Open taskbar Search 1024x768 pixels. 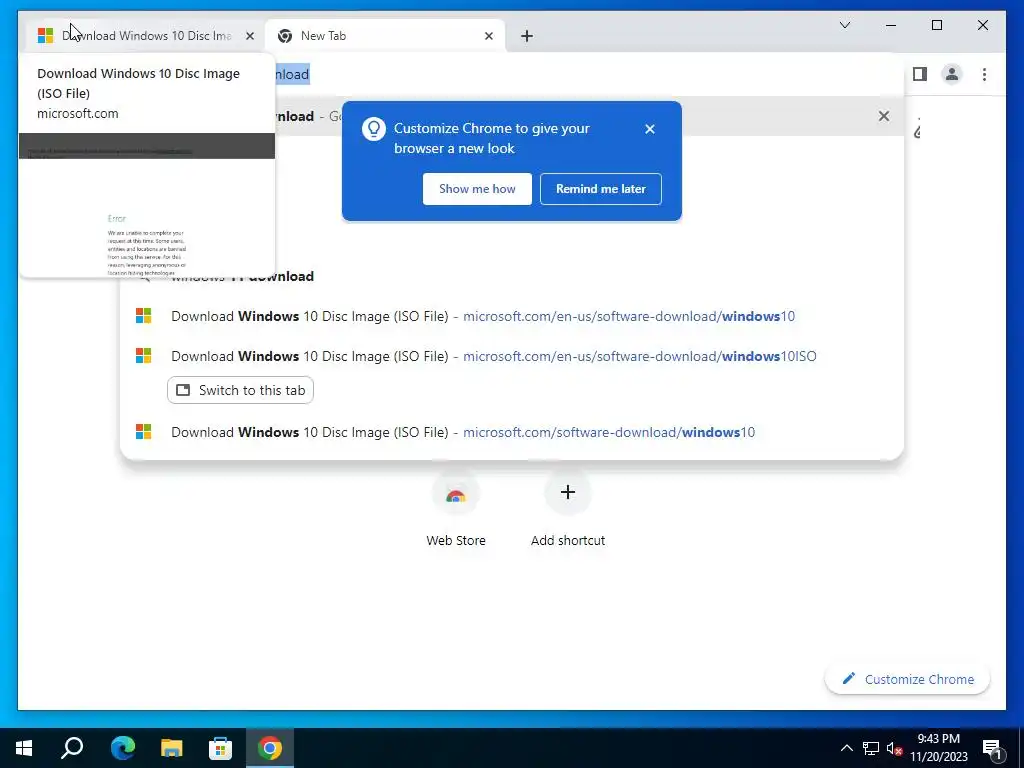[72, 748]
